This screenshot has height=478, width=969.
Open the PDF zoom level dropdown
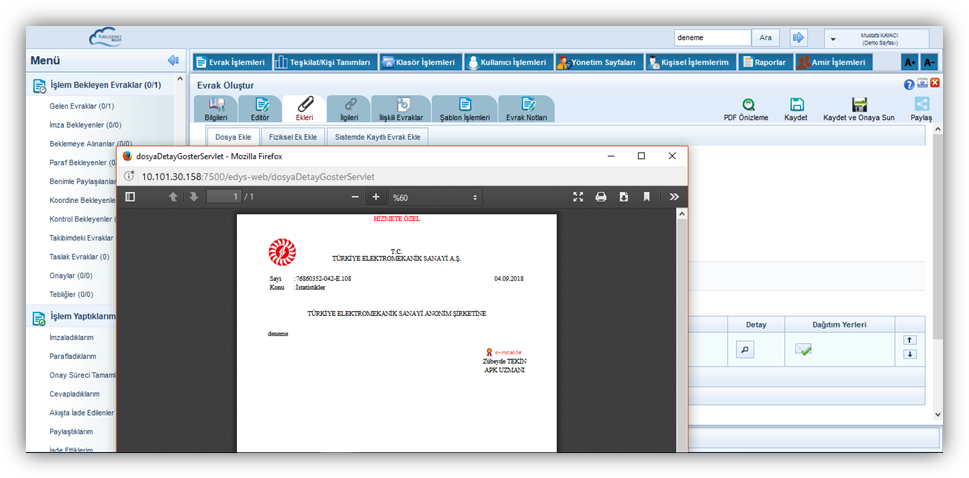click(x=435, y=198)
